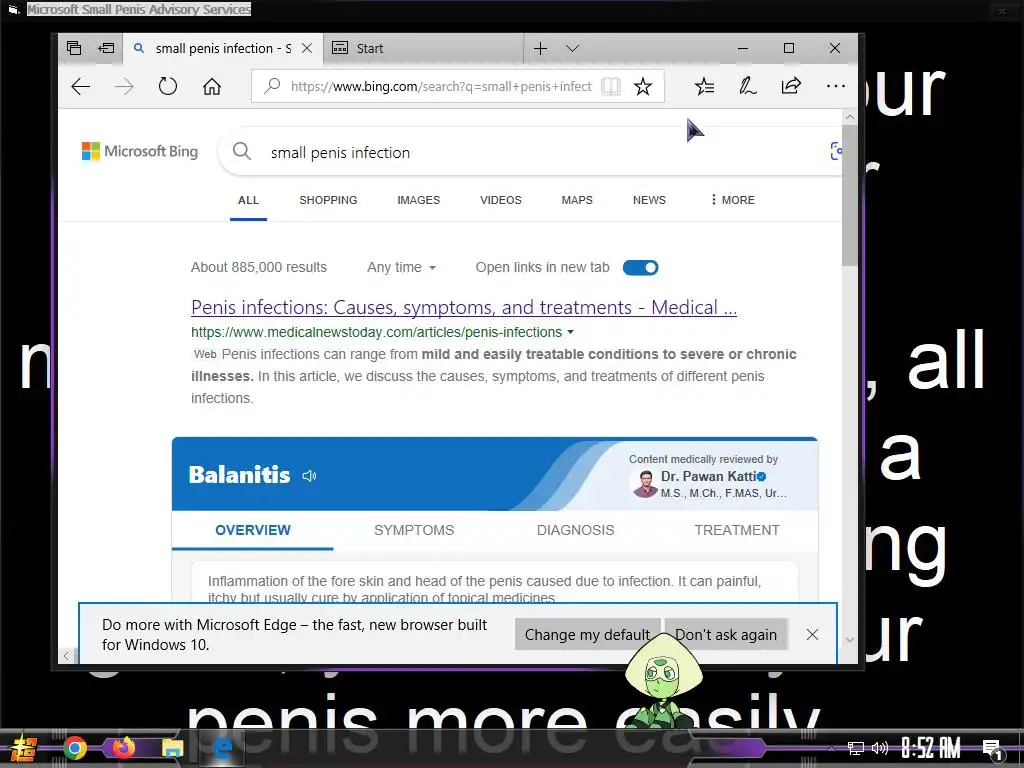Open Edge Settings and more menu

835,86
